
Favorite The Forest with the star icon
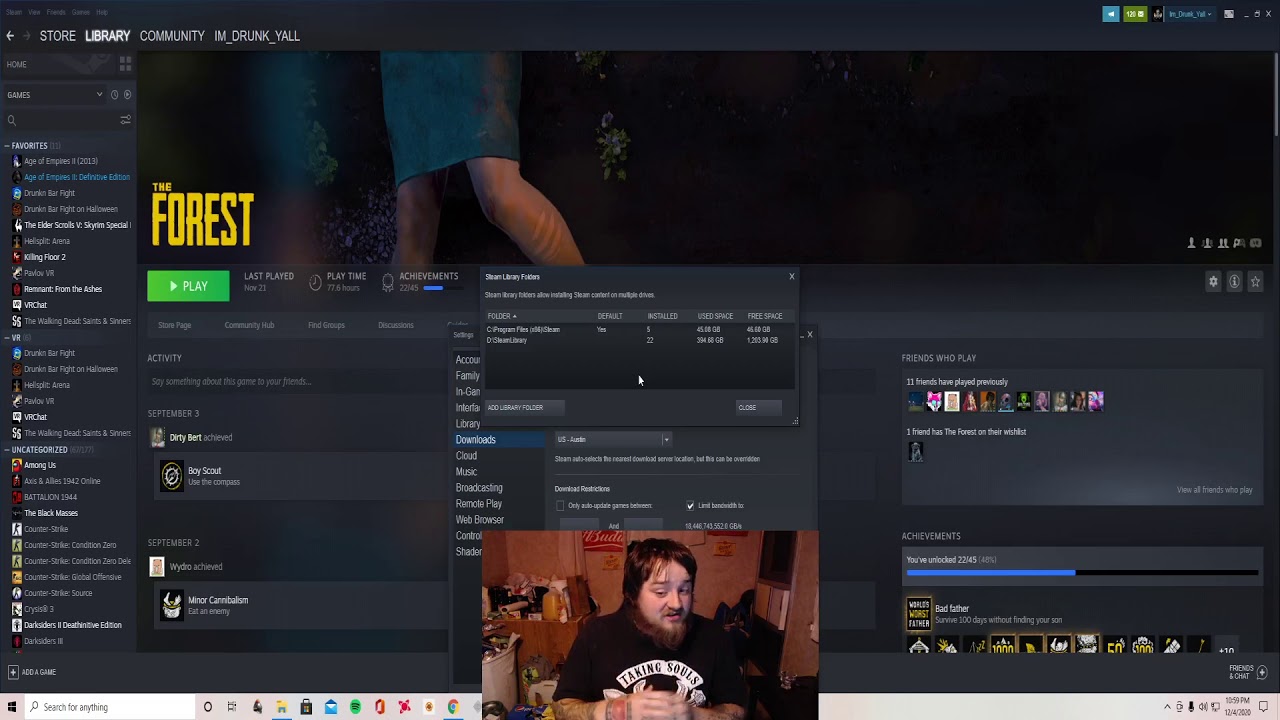[x=1255, y=282]
